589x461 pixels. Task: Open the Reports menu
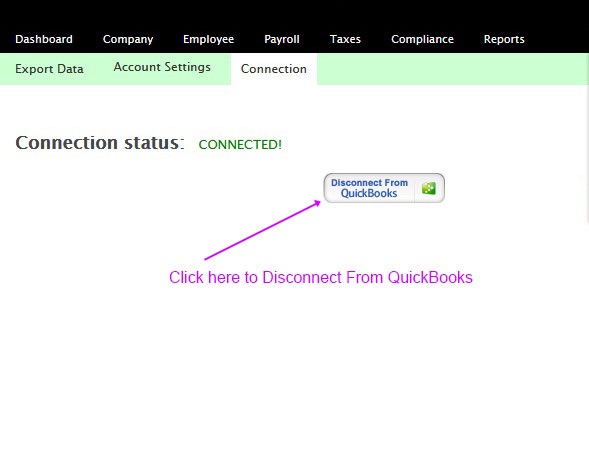(504, 39)
